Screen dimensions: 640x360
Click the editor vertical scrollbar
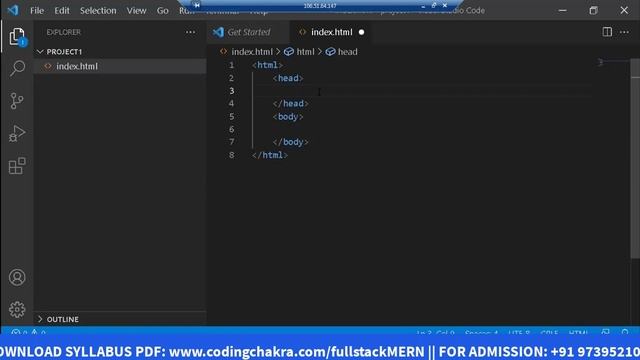click(x=635, y=158)
